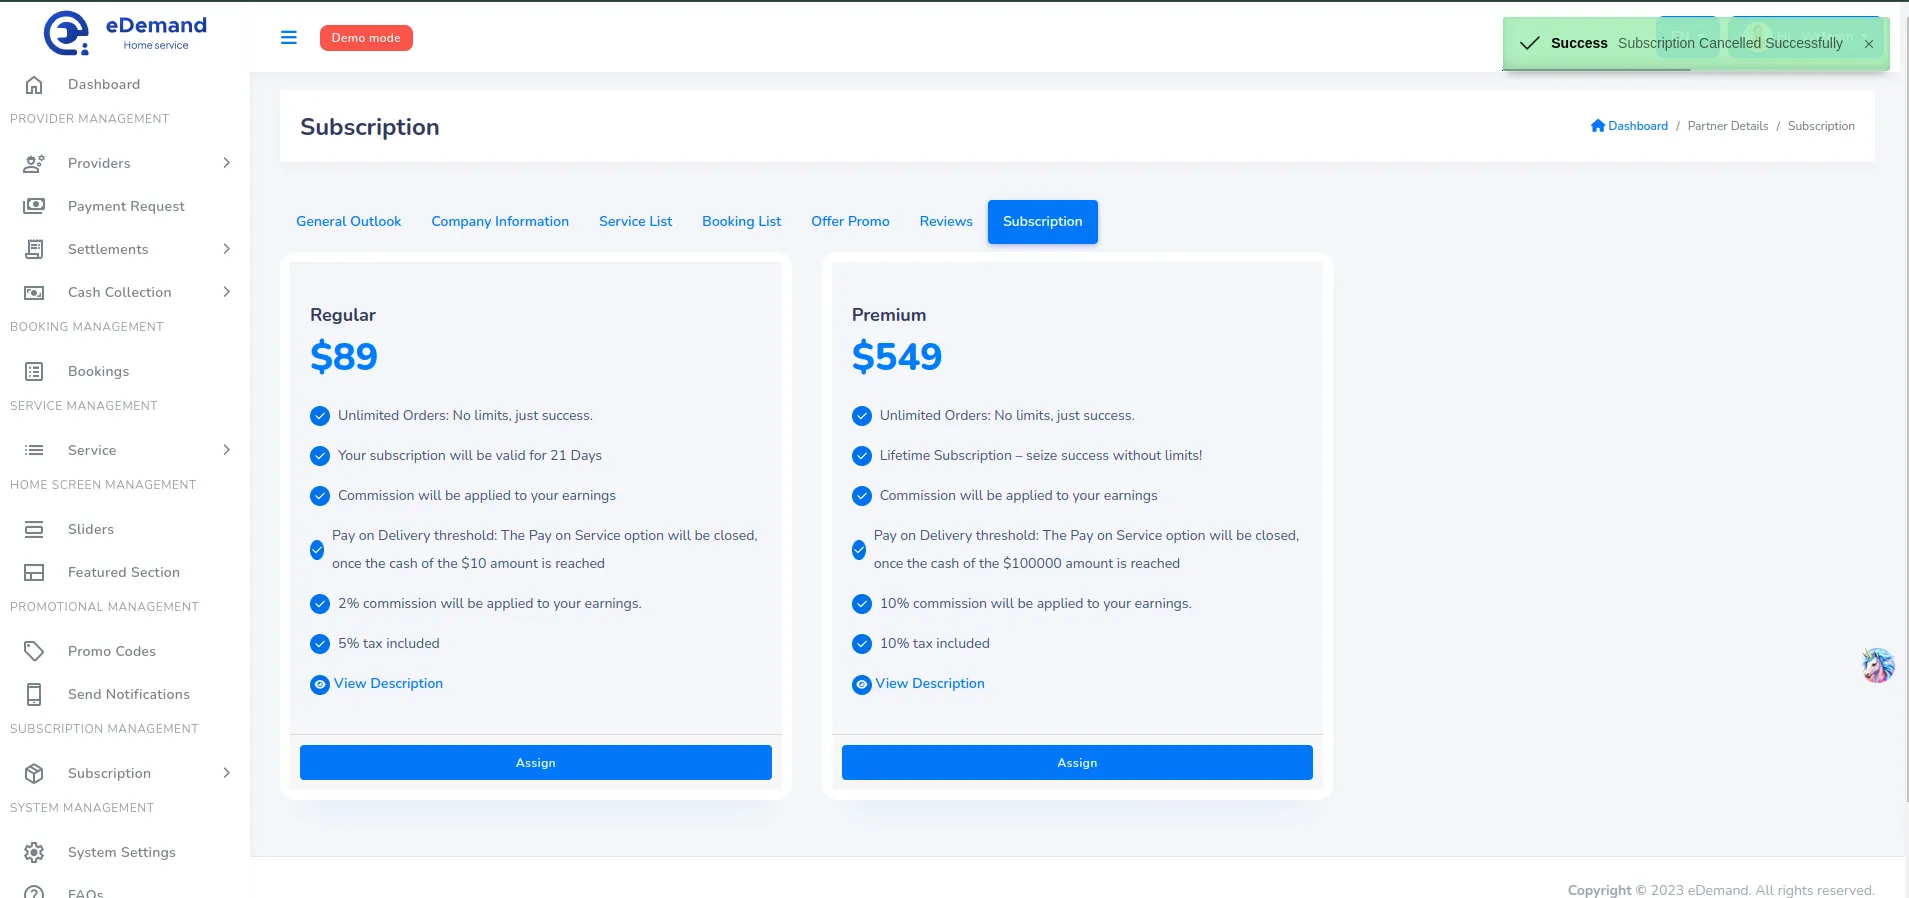Click the Bookings list icon

[34, 371]
